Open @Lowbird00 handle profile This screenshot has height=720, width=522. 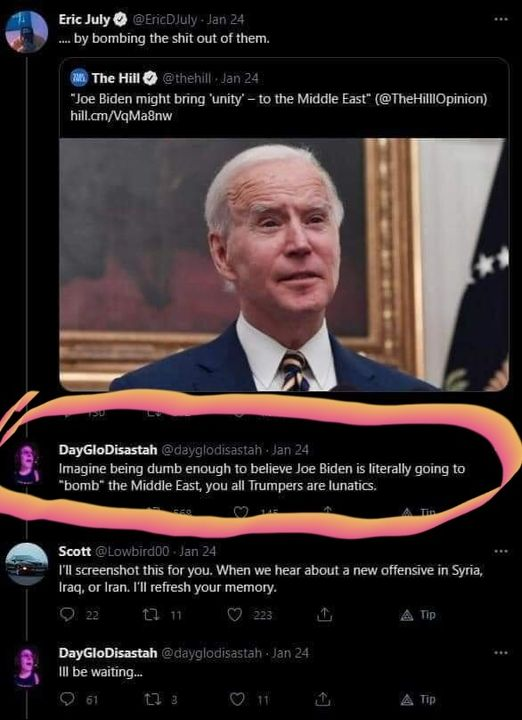(132, 550)
